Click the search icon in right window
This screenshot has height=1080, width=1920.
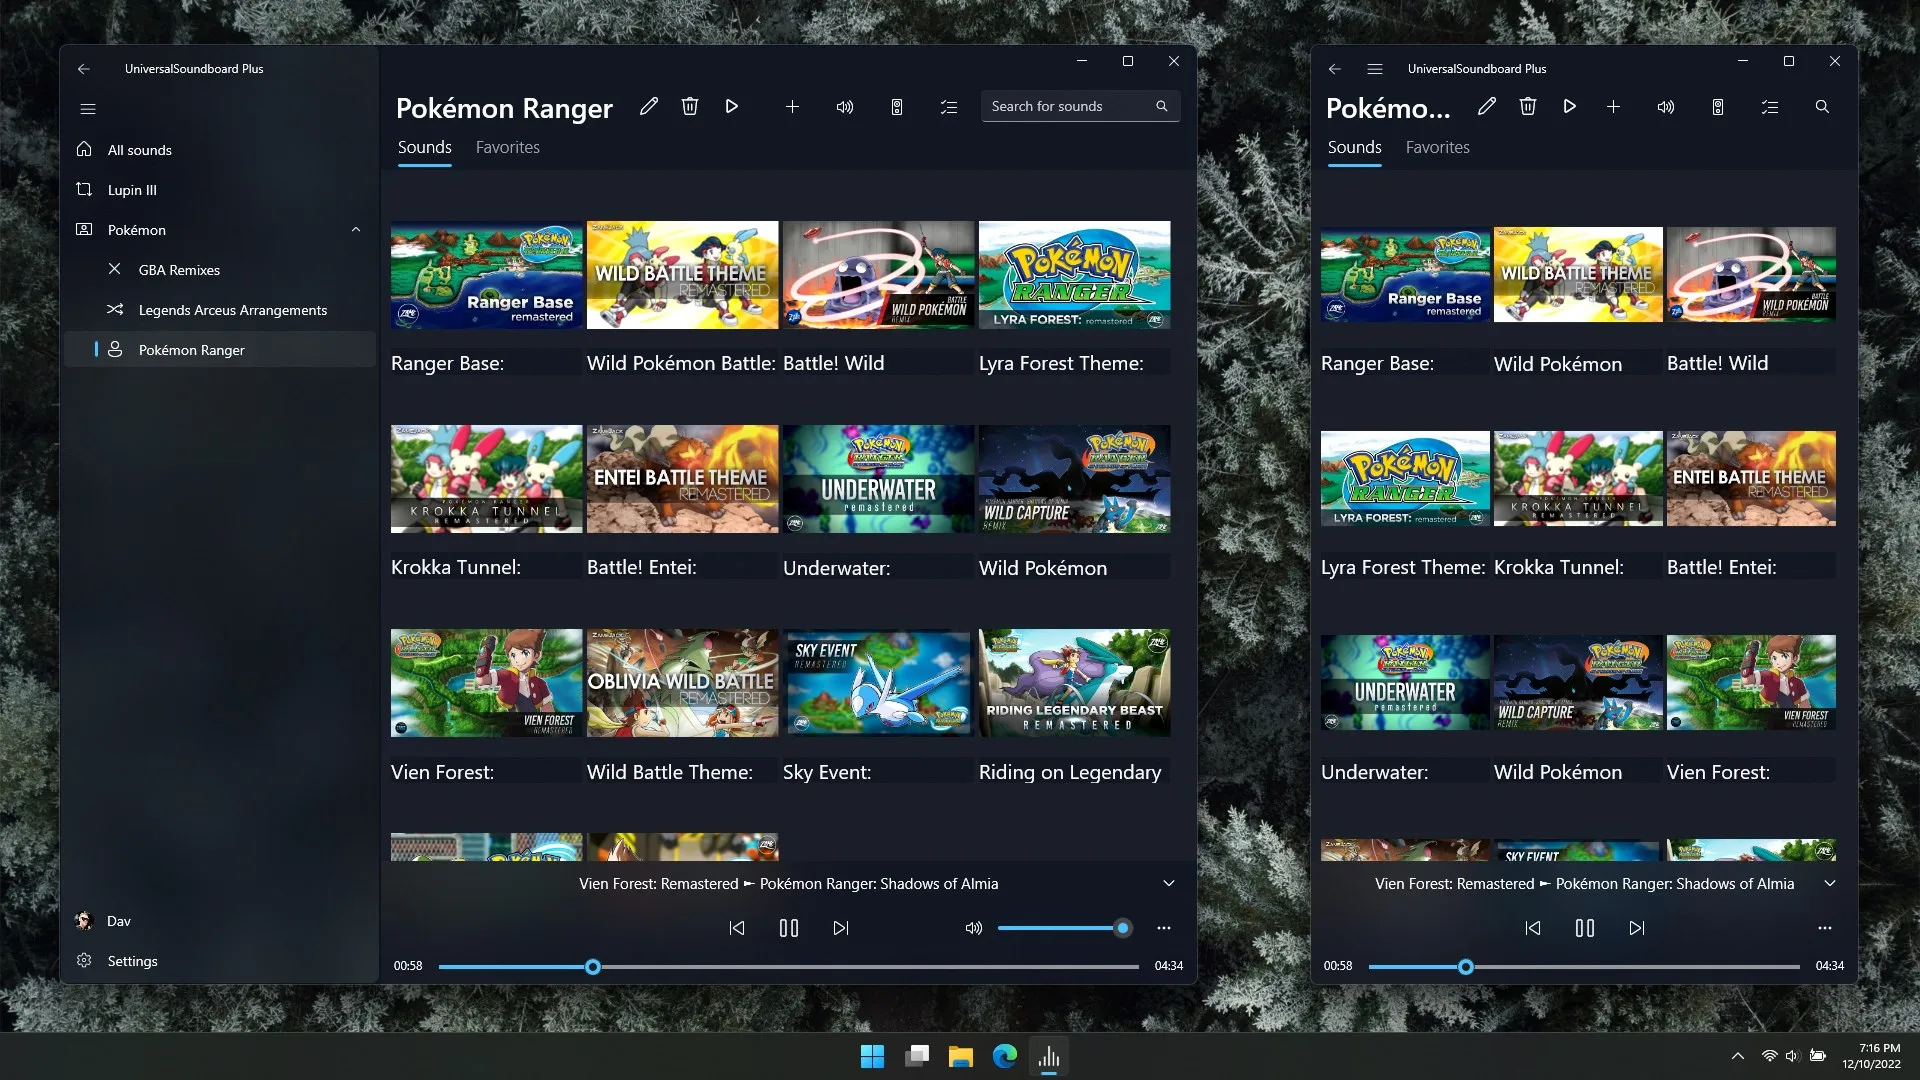click(1822, 106)
